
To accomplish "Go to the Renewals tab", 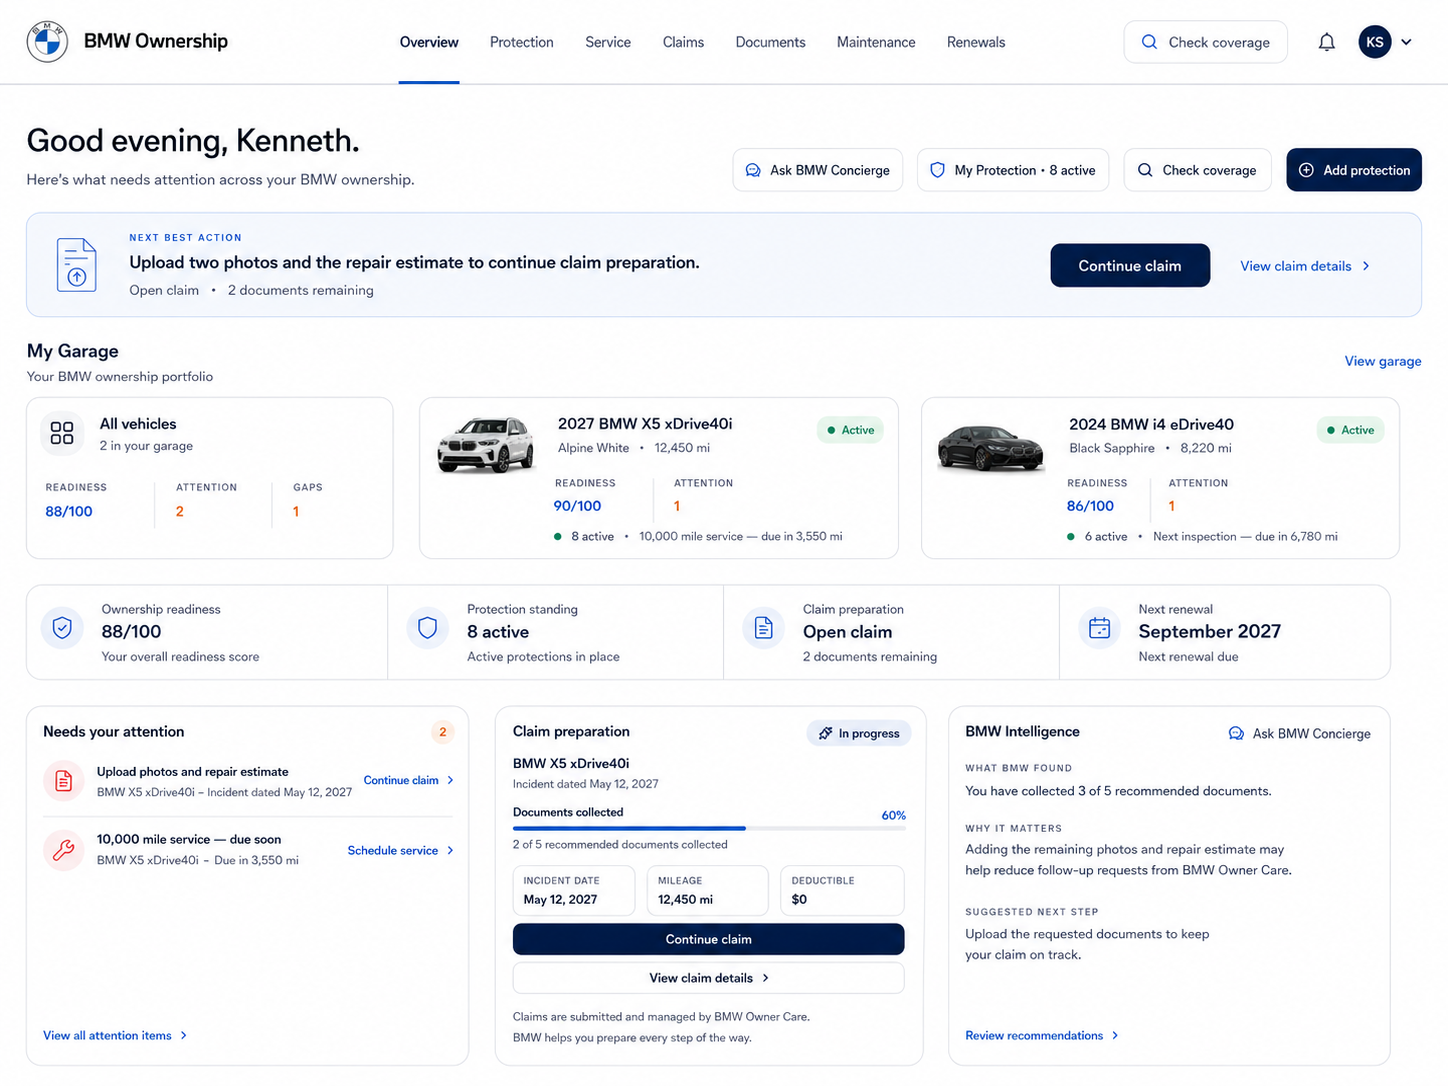I will [x=976, y=42].
